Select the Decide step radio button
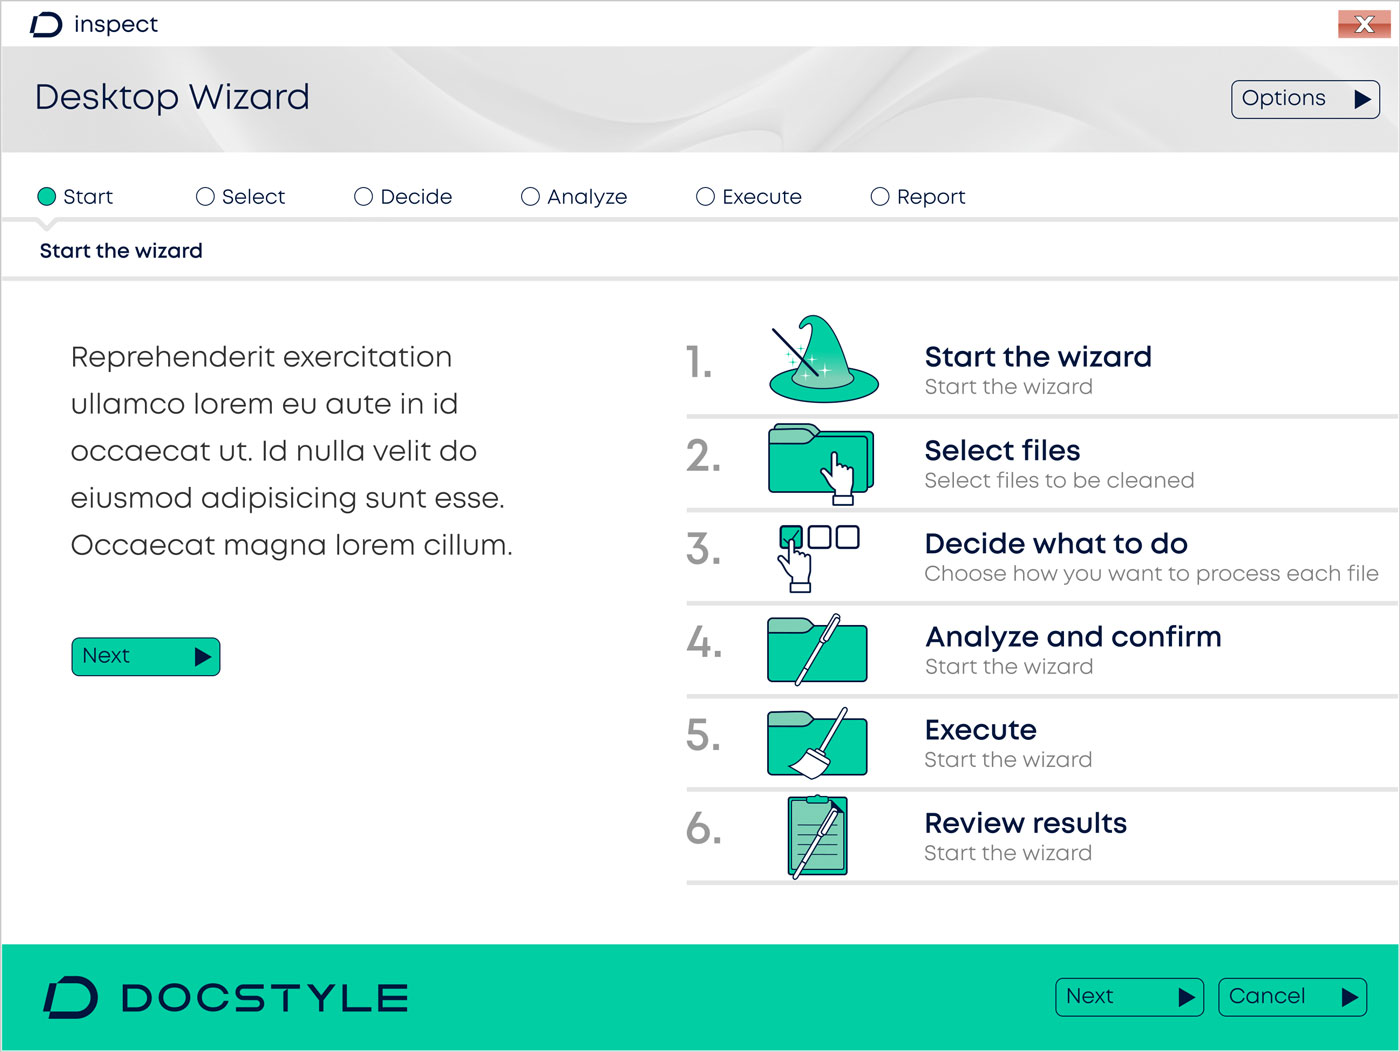 (364, 196)
